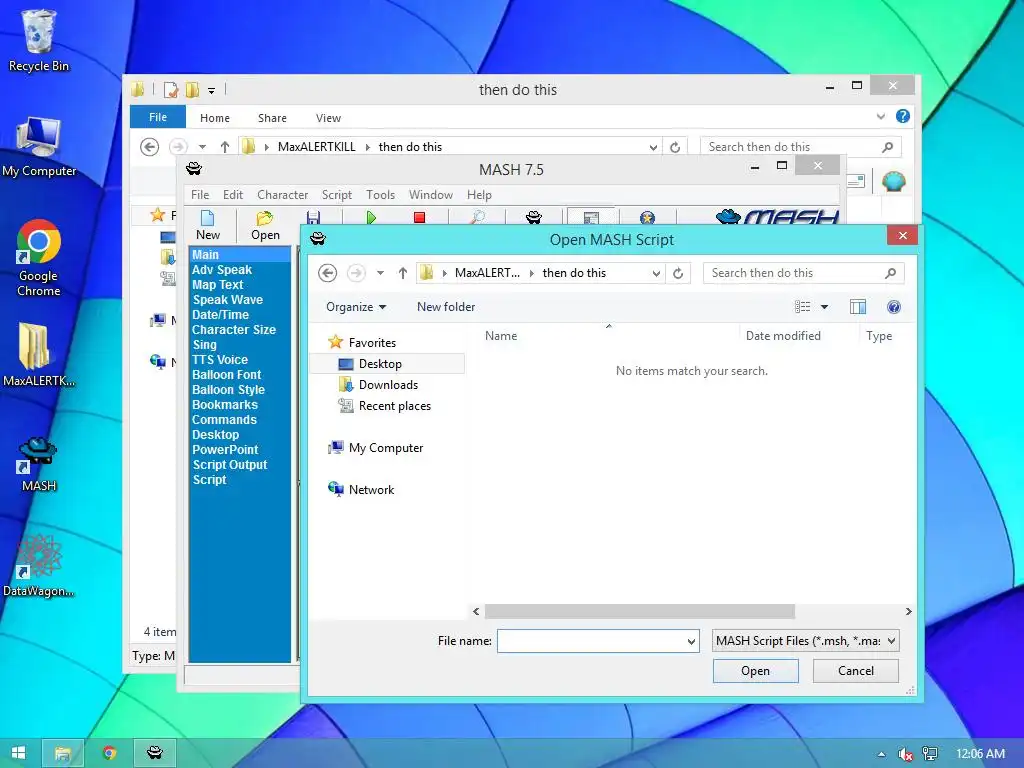Click the muted volume tray icon
The image size is (1024, 768).
[x=905, y=754]
